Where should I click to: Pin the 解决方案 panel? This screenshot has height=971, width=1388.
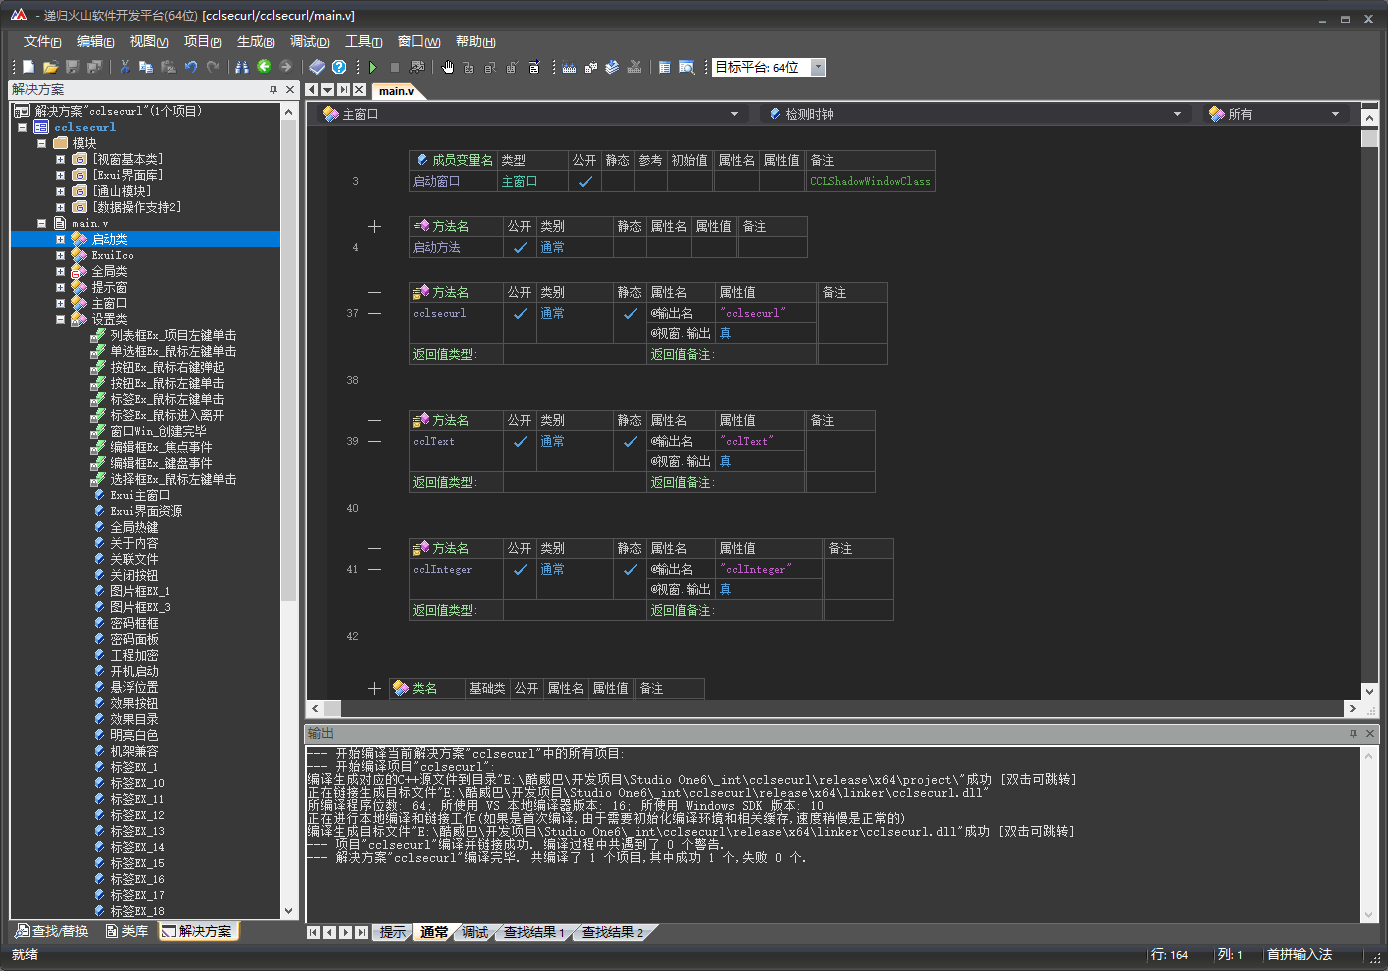pos(273,90)
